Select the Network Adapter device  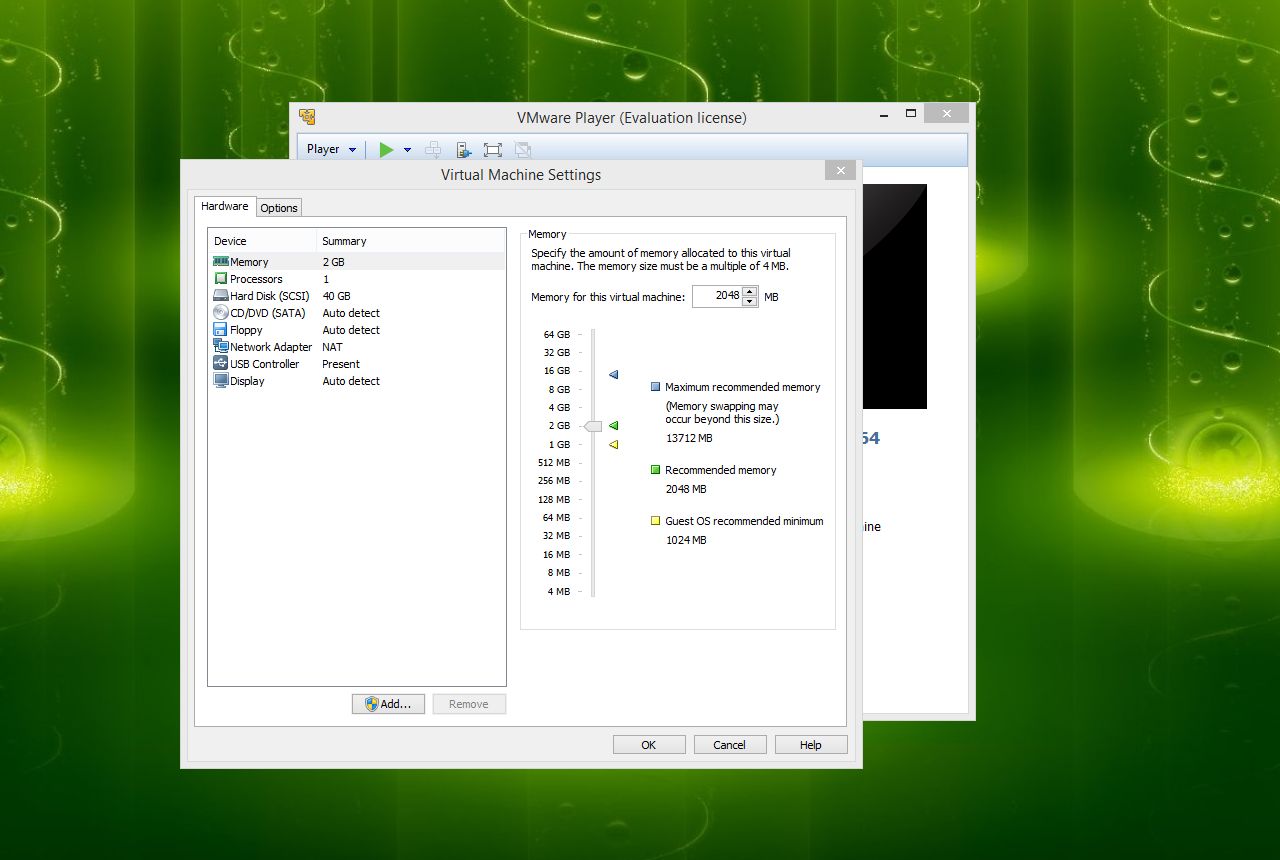[x=271, y=347]
